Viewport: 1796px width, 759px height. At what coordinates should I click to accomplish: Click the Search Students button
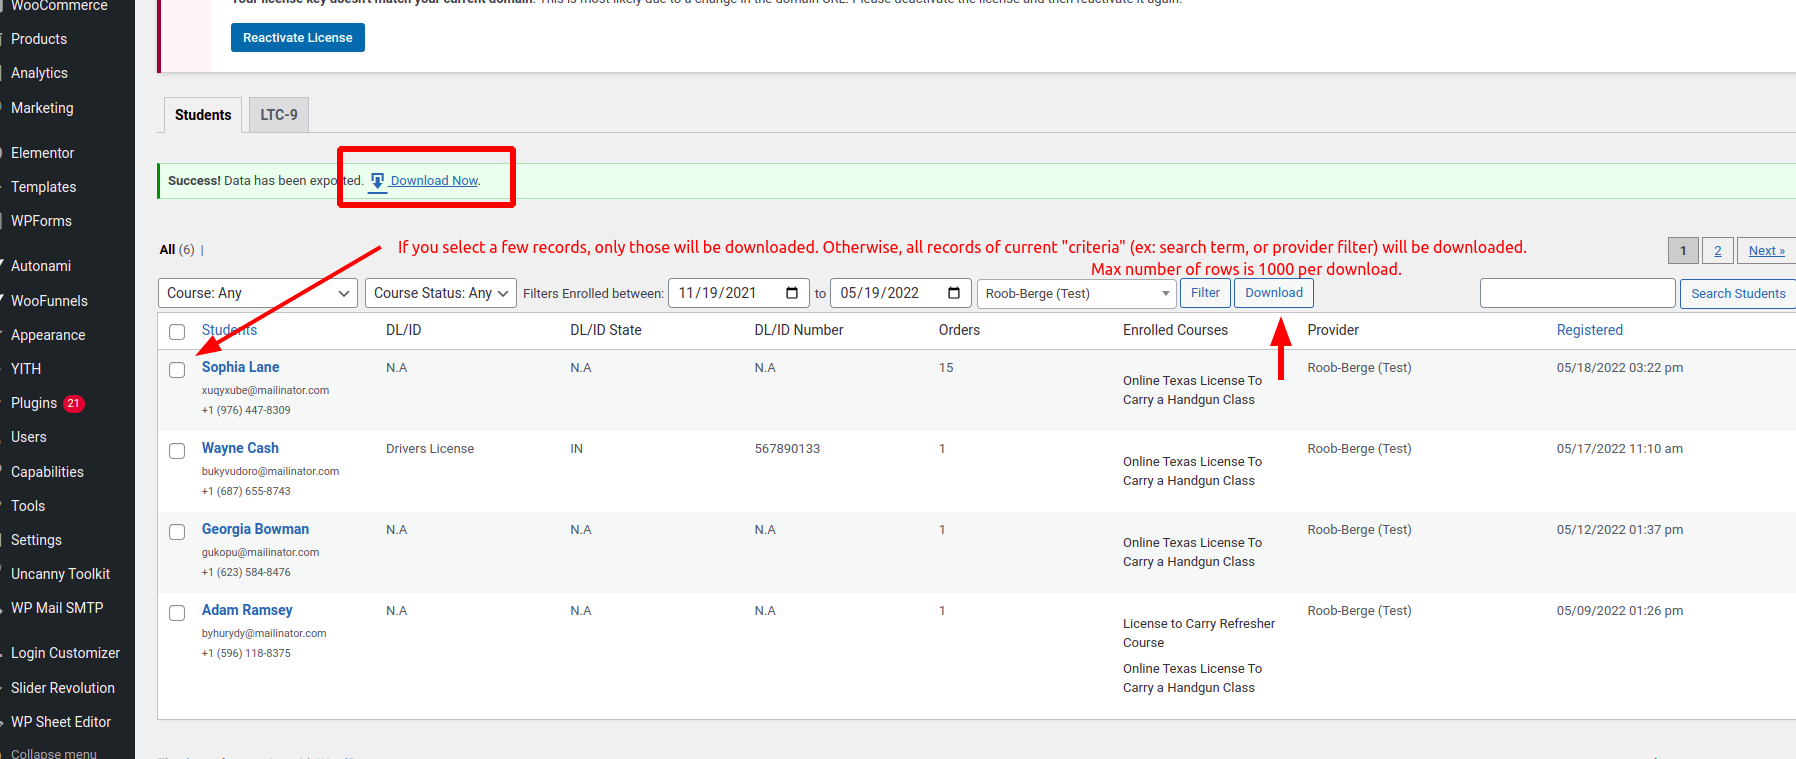(1738, 293)
